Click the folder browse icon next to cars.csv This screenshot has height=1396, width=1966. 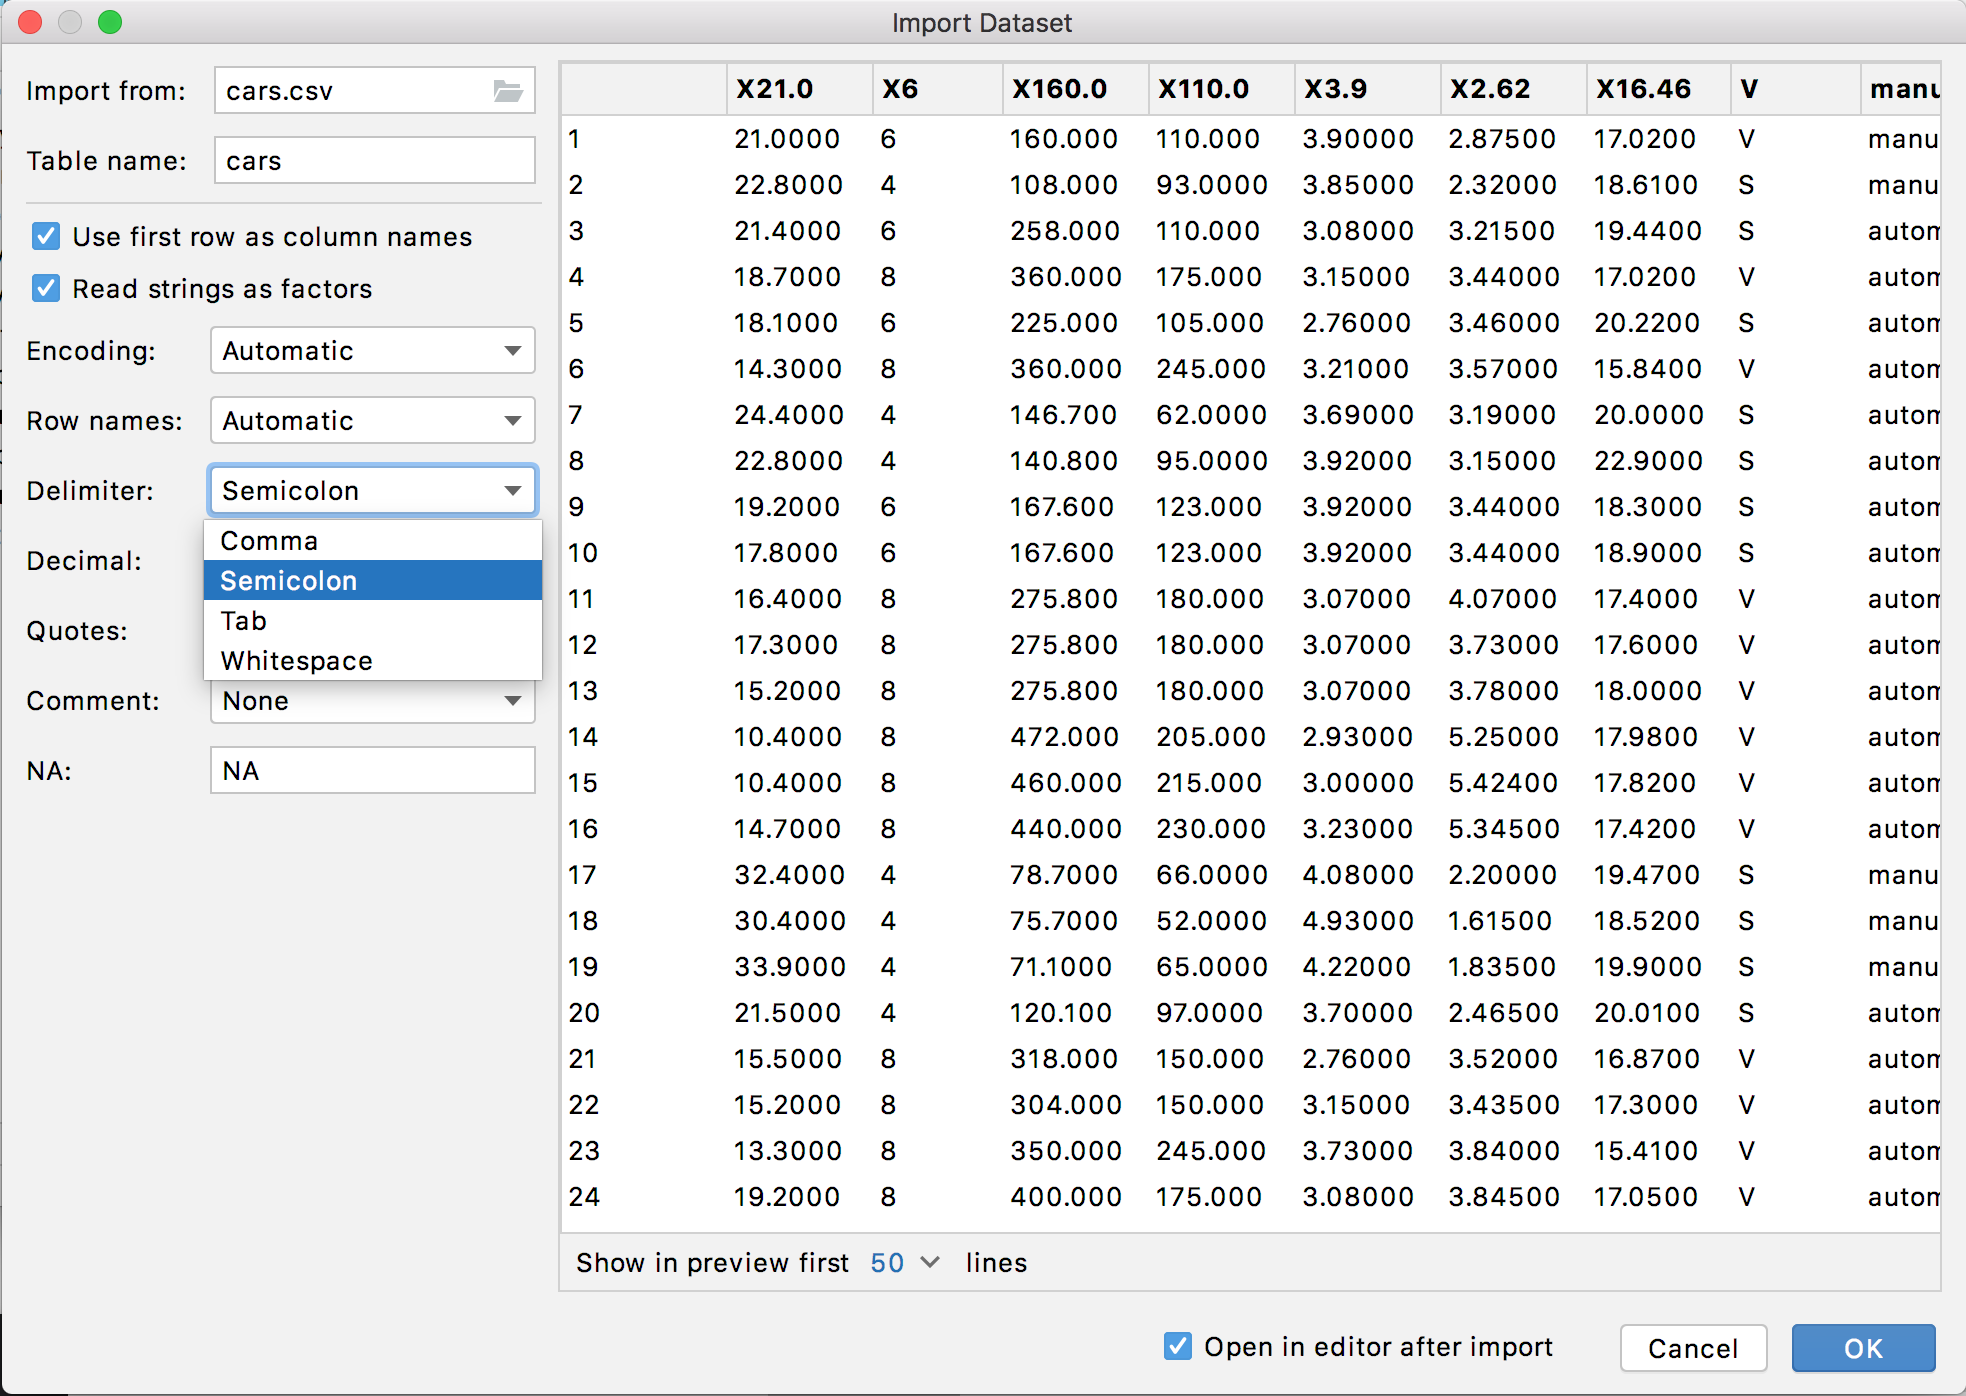pos(508,90)
